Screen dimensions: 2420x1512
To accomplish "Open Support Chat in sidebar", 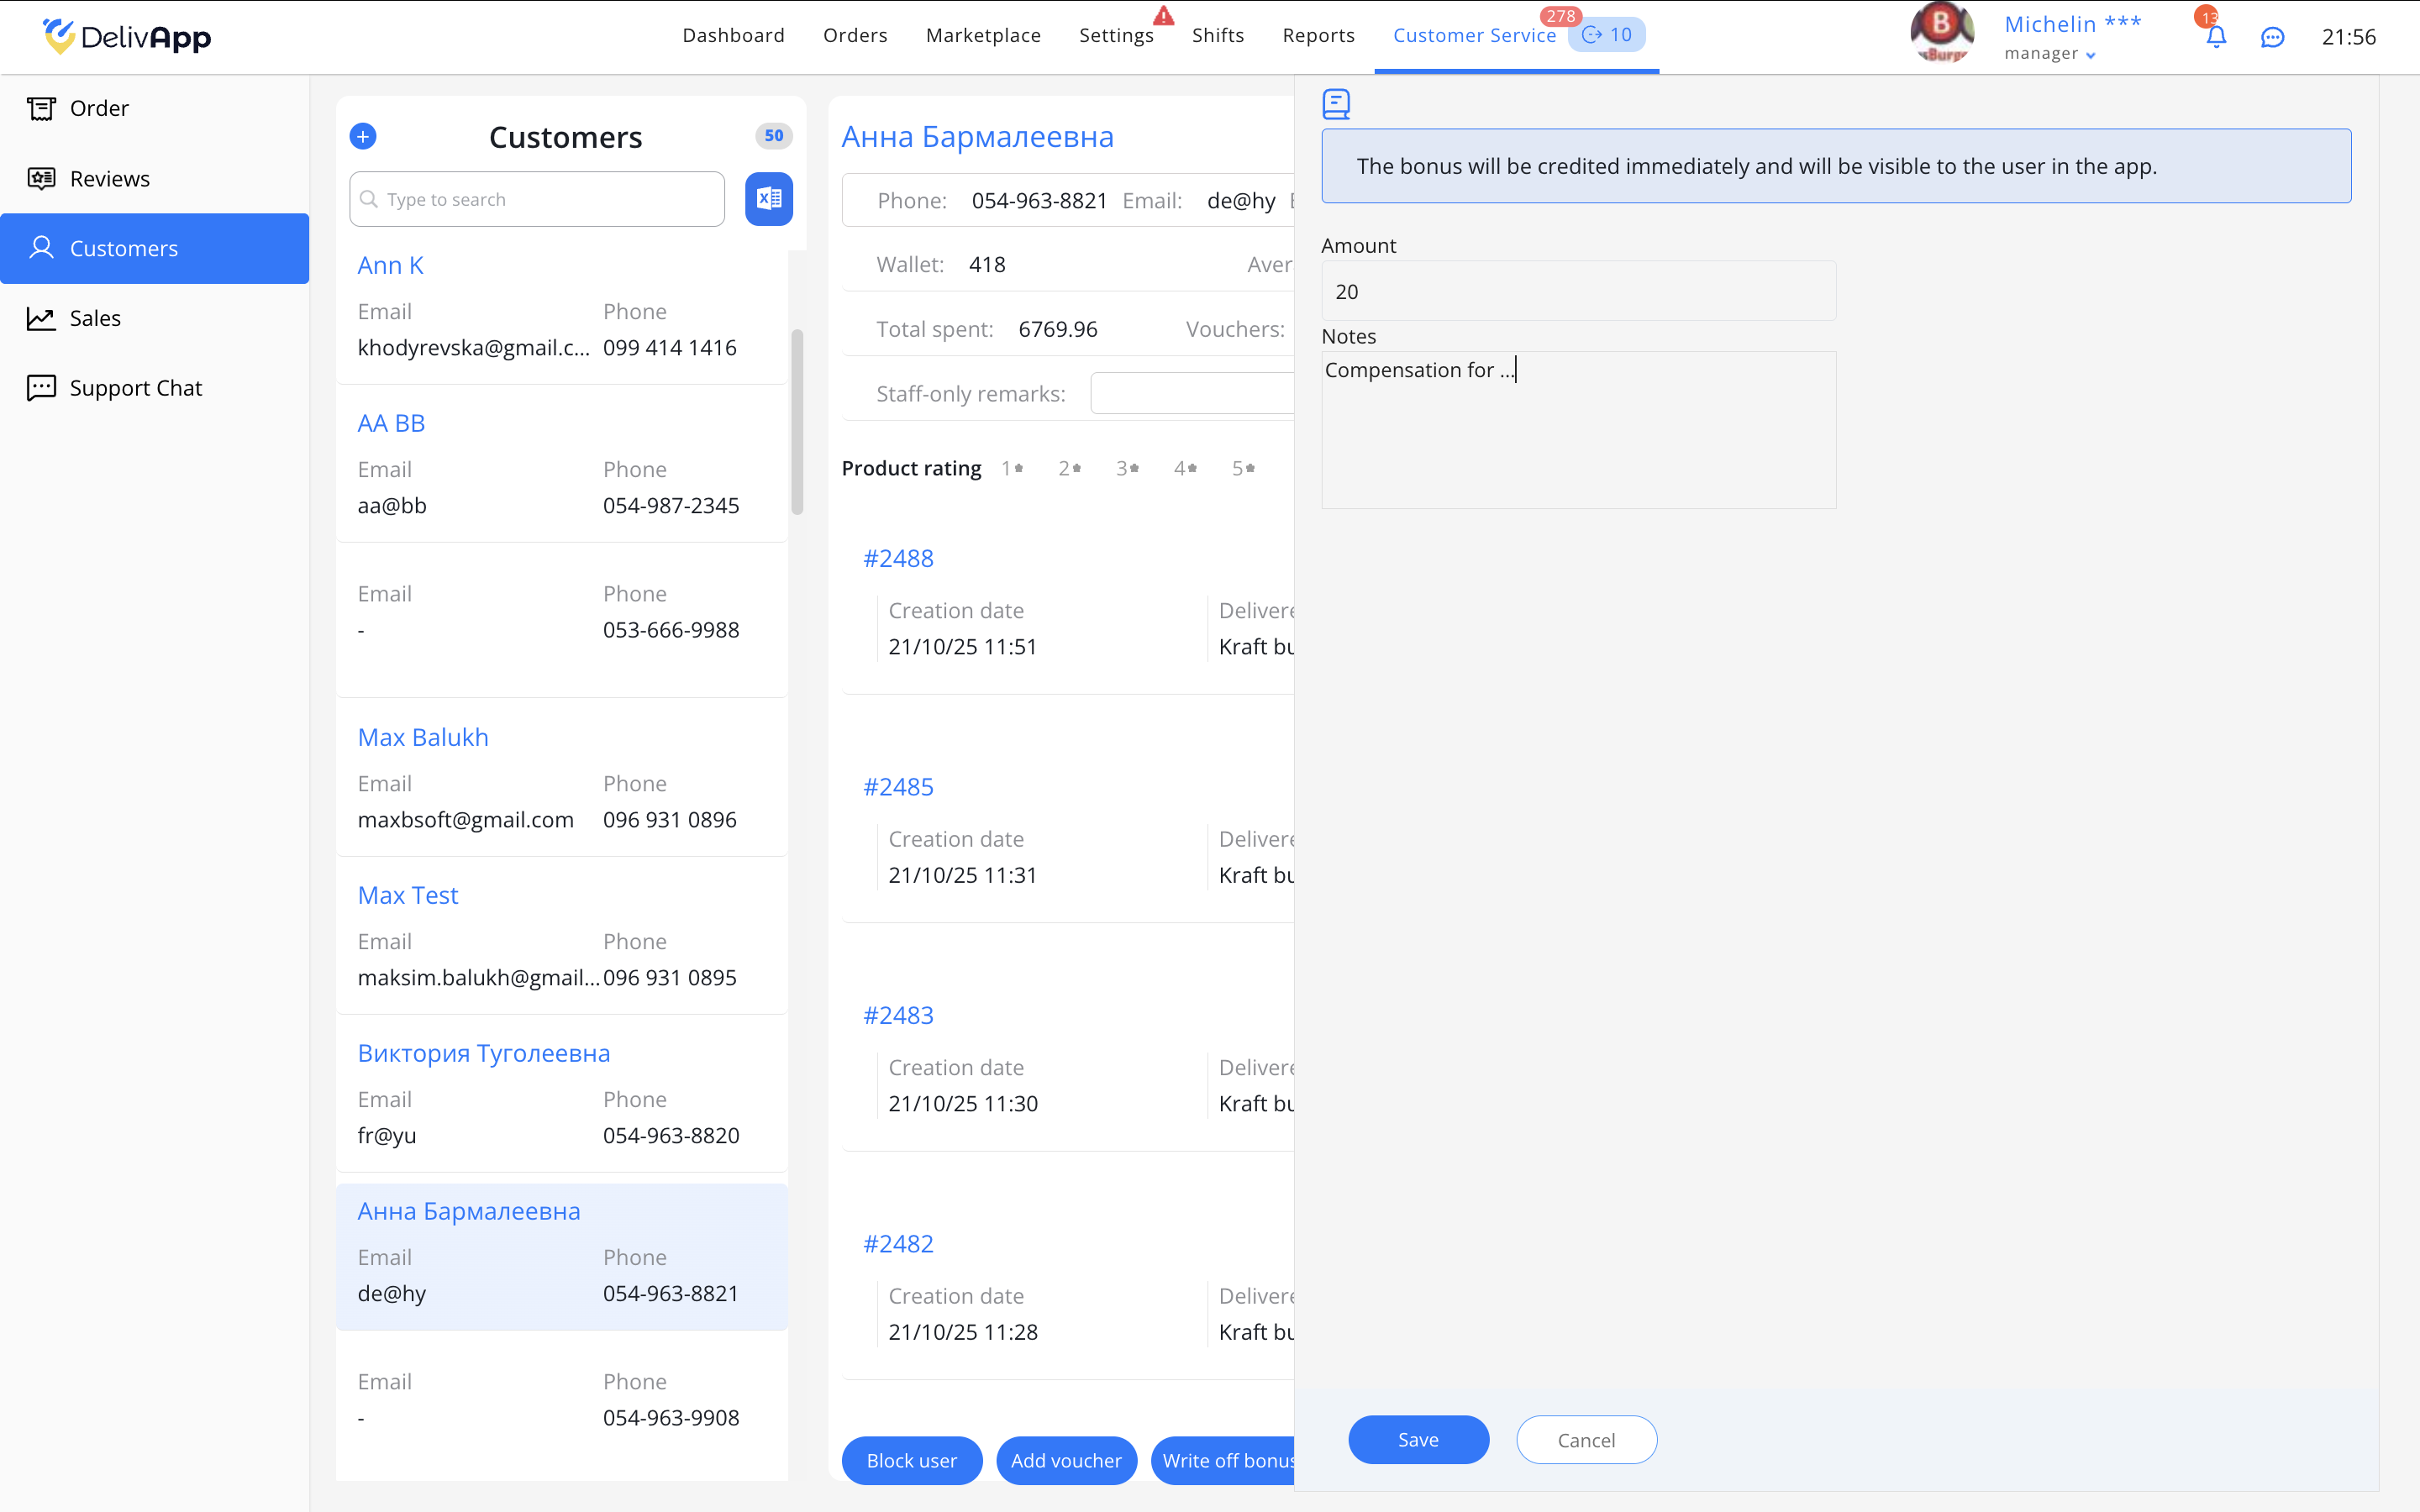I will [135, 388].
